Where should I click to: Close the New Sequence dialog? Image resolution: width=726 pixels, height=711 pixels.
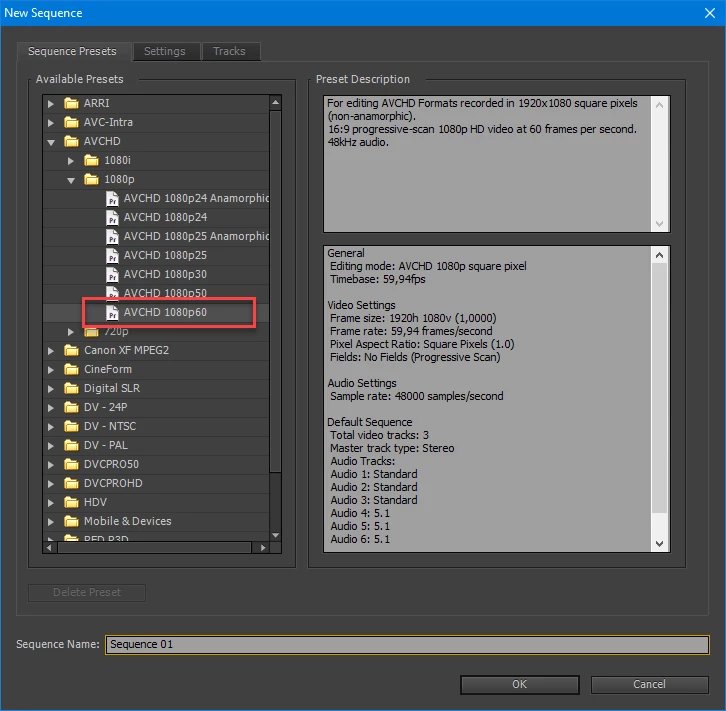pos(710,13)
